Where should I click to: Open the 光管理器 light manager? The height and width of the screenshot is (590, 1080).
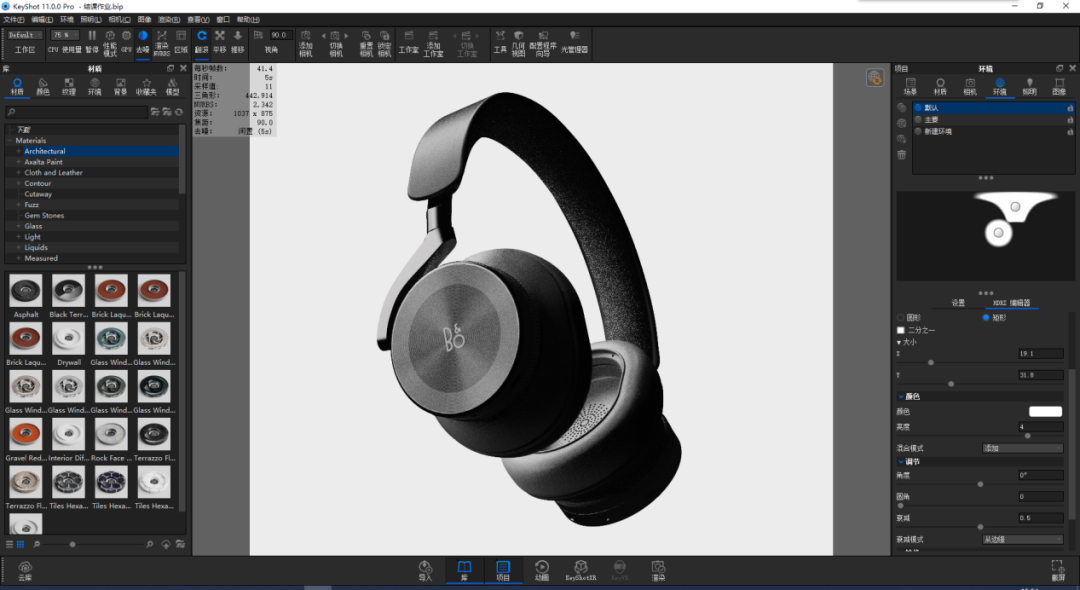pyautogui.click(x=574, y=41)
